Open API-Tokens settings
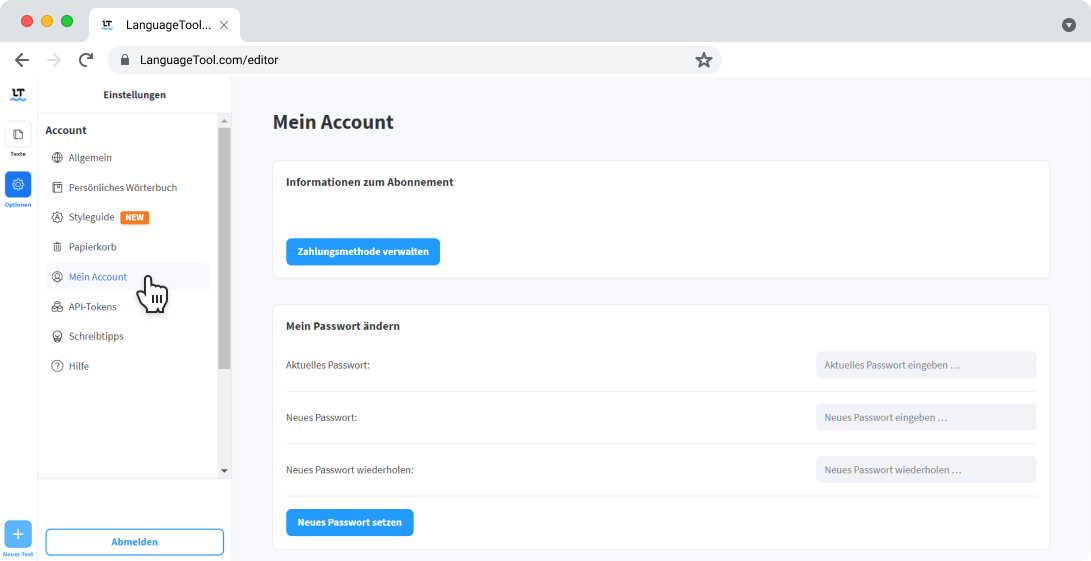This screenshot has width=1091, height=561. click(x=127, y=306)
